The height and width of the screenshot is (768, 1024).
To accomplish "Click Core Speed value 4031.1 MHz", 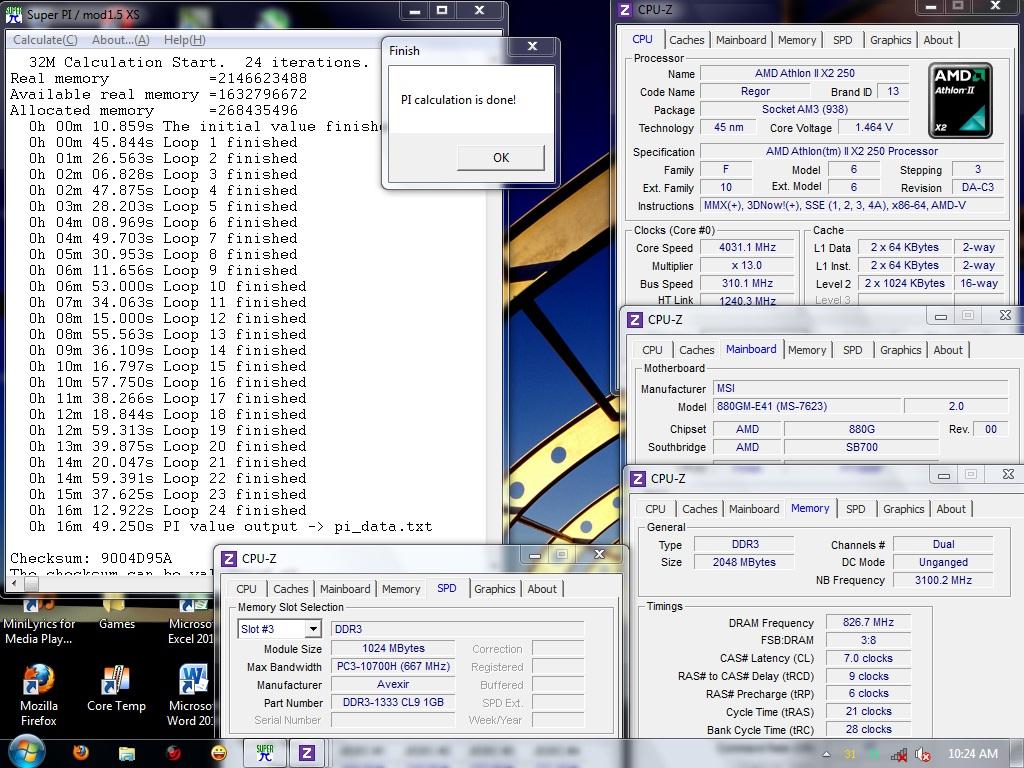I will tap(747, 247).
